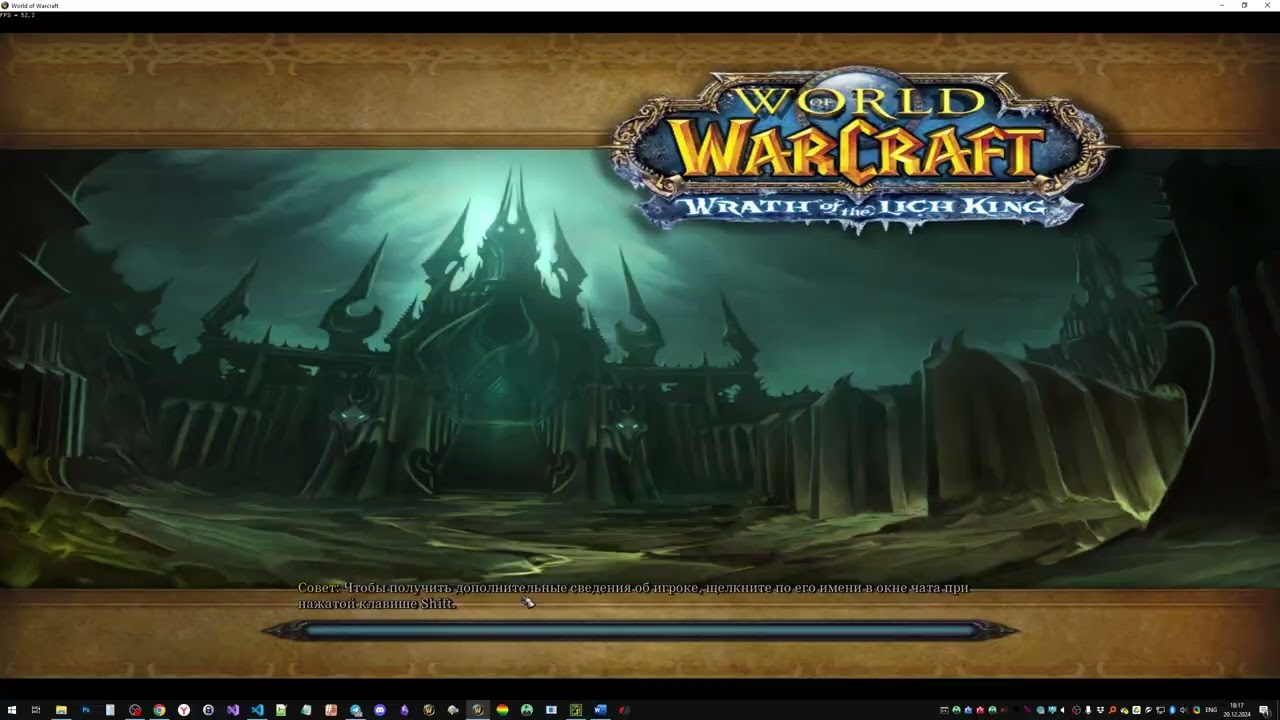Switch ENG input language indicator
This screenshot has width=1280, height=720.
coord(1211,710)
